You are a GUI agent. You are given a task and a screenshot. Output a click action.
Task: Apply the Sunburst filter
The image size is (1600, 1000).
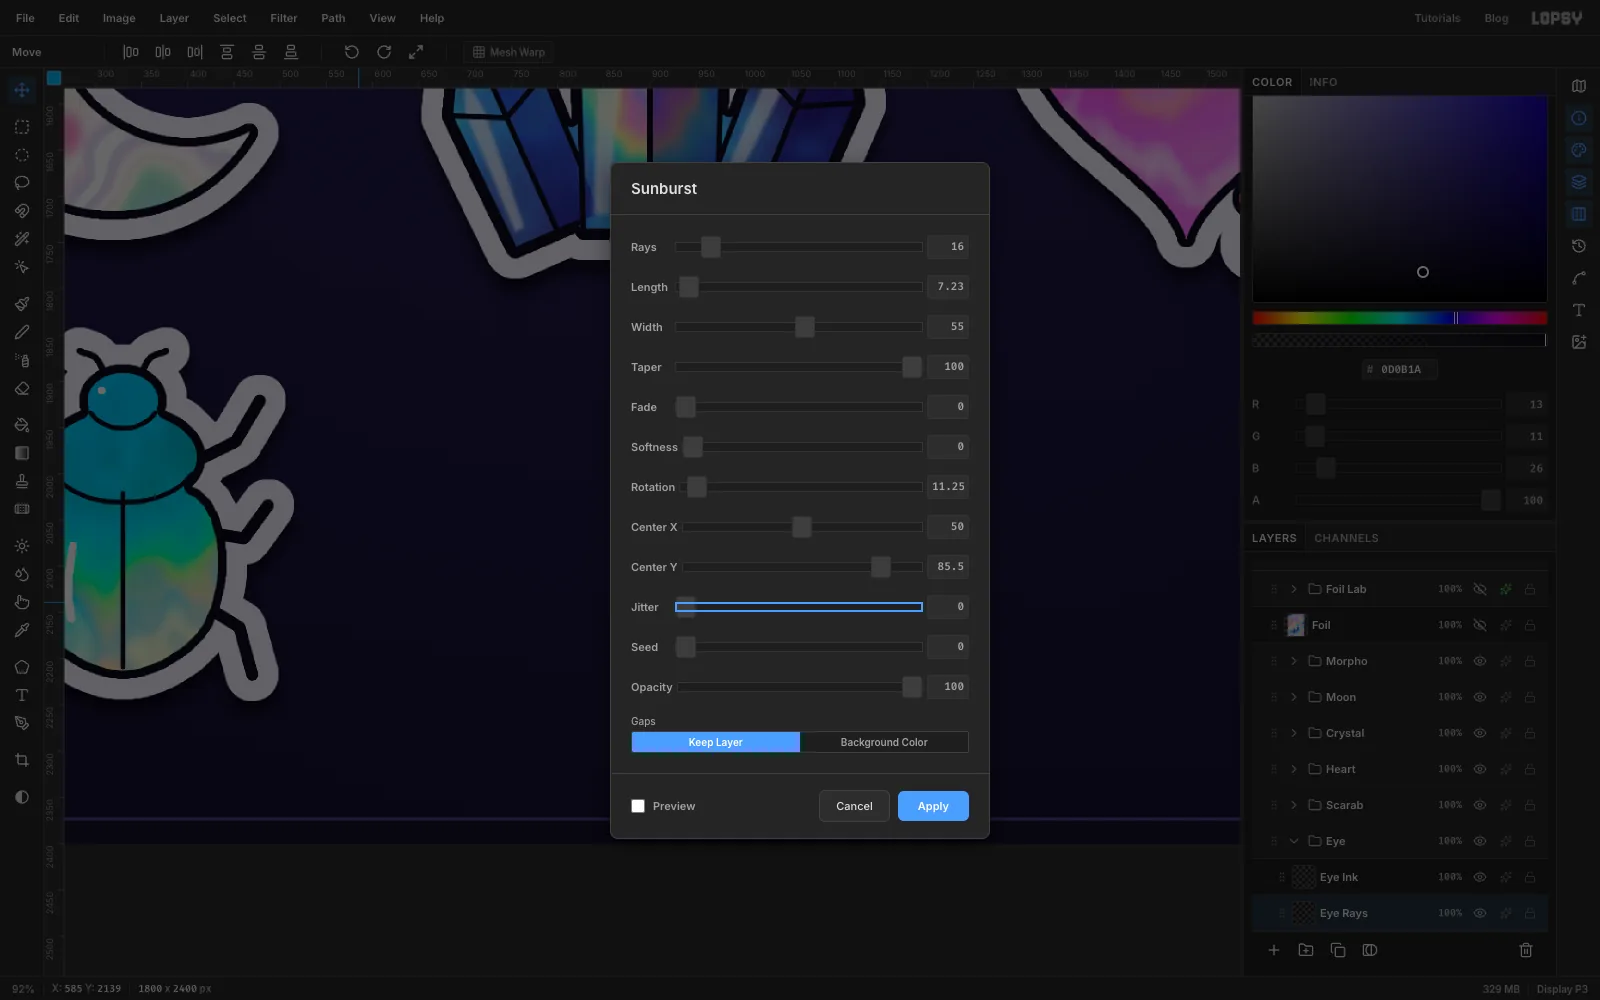tap(933, 806)
